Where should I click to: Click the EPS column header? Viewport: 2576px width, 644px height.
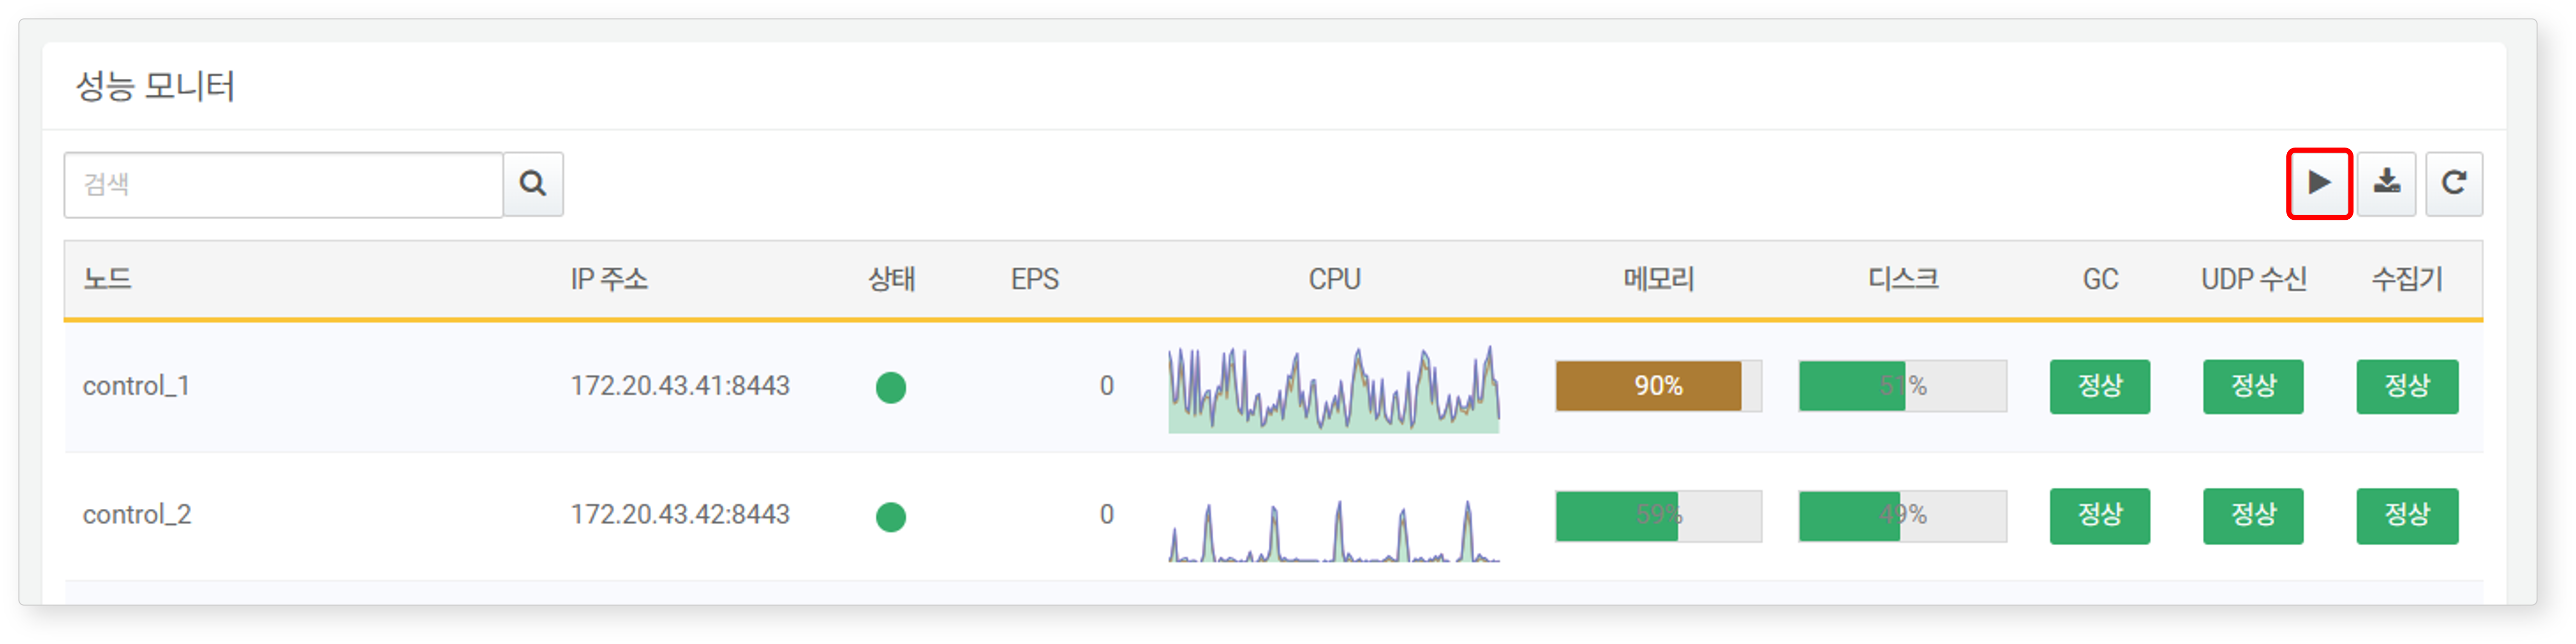coord(1034,279)
